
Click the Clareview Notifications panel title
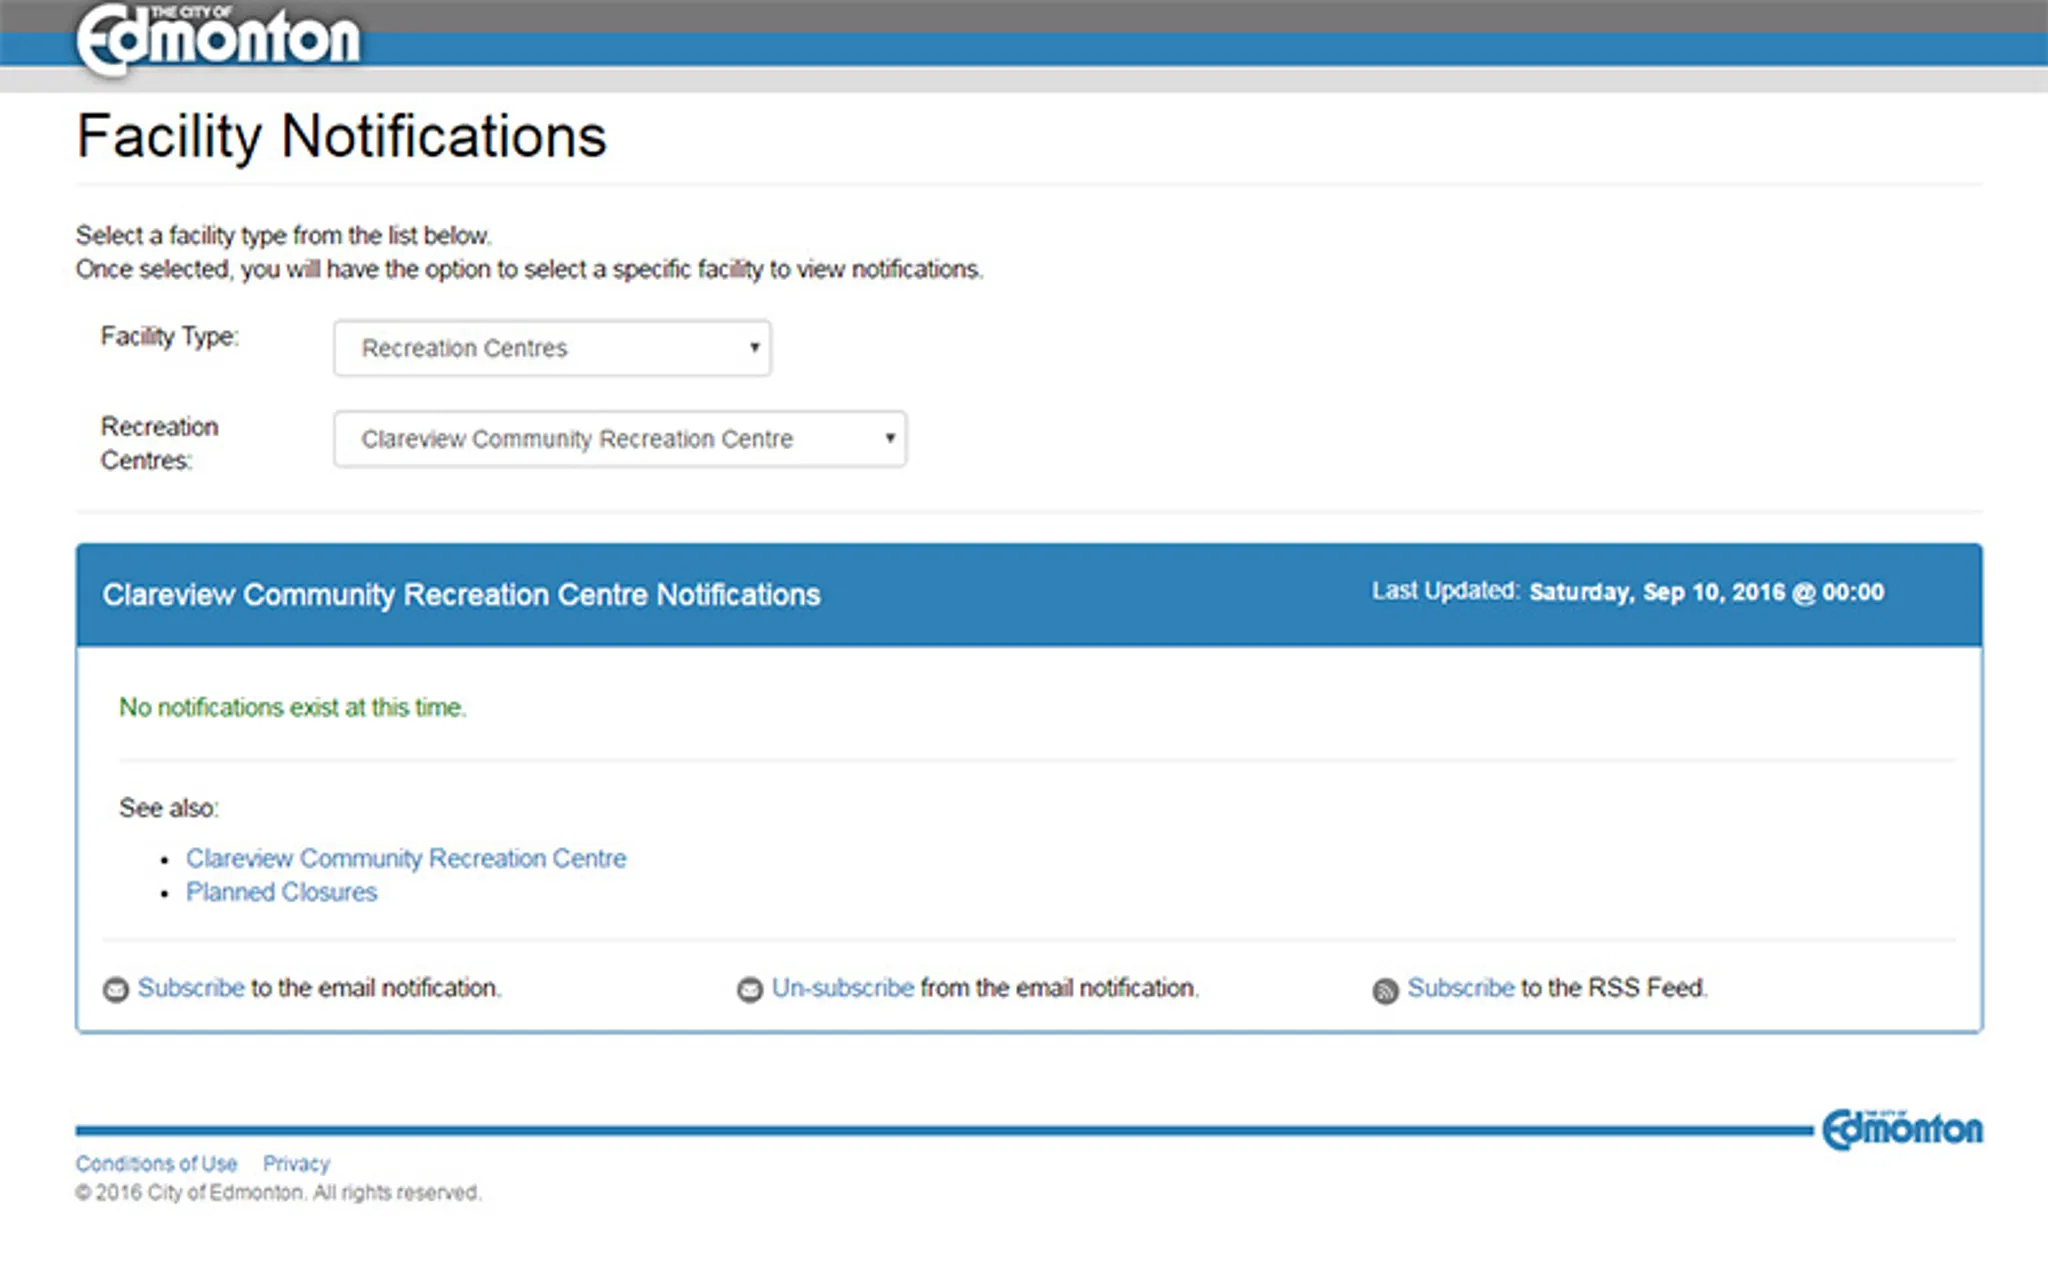(x=461, y=595)
